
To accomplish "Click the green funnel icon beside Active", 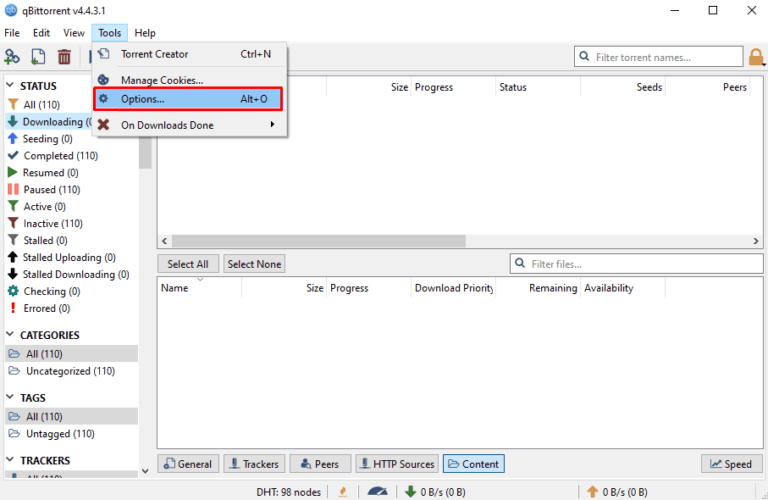I will click(13, 206).
